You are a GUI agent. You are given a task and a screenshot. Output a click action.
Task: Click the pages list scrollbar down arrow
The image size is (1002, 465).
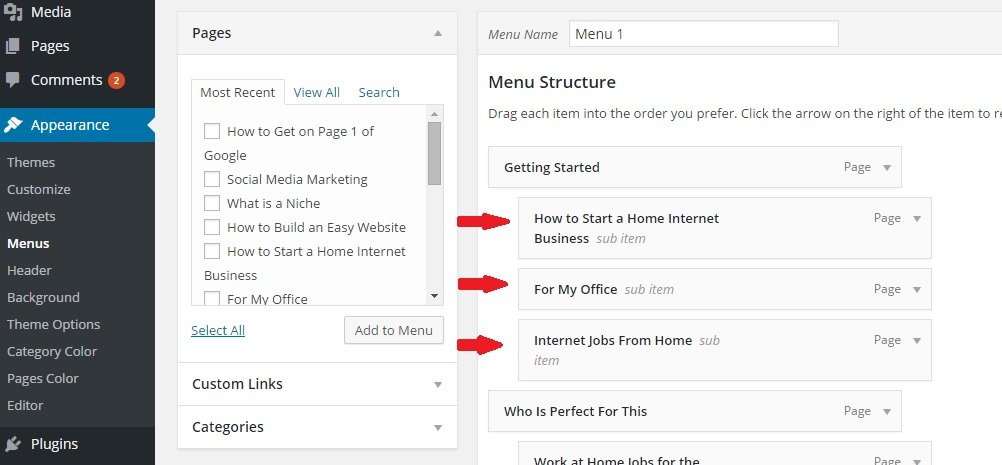click(x=435, y=296)
